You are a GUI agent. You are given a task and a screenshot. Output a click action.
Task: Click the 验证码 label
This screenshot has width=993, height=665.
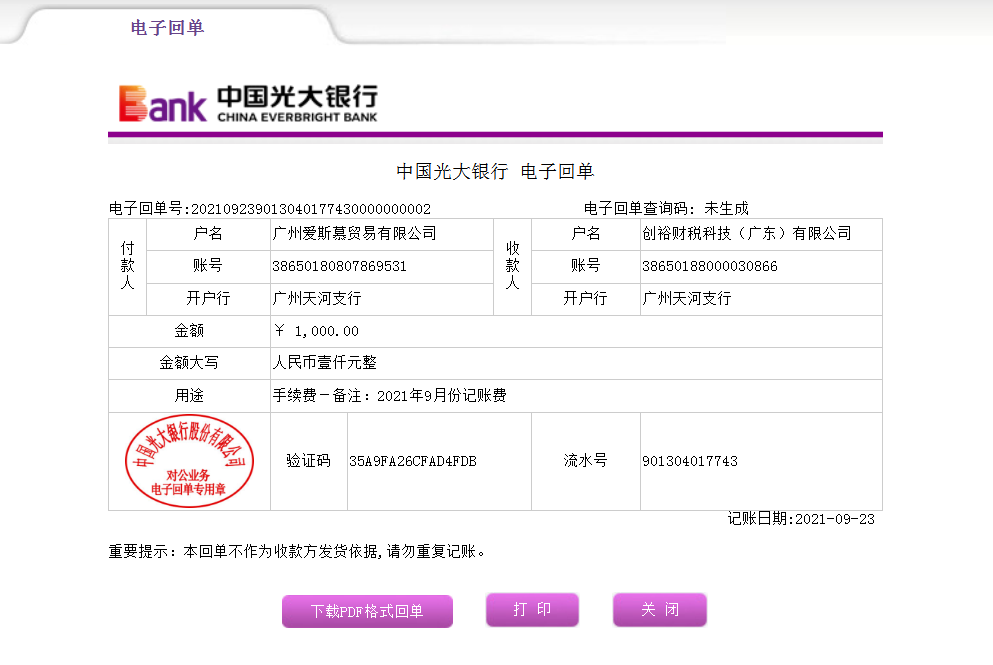click(308, 461)
